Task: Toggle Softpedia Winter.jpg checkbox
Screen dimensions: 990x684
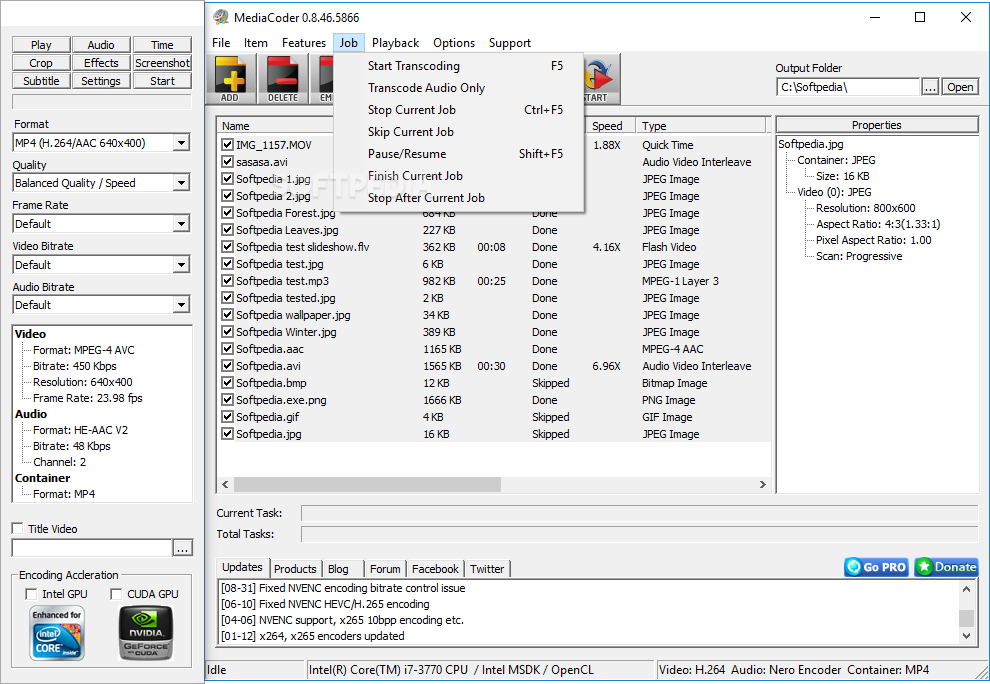Action: 227,332
